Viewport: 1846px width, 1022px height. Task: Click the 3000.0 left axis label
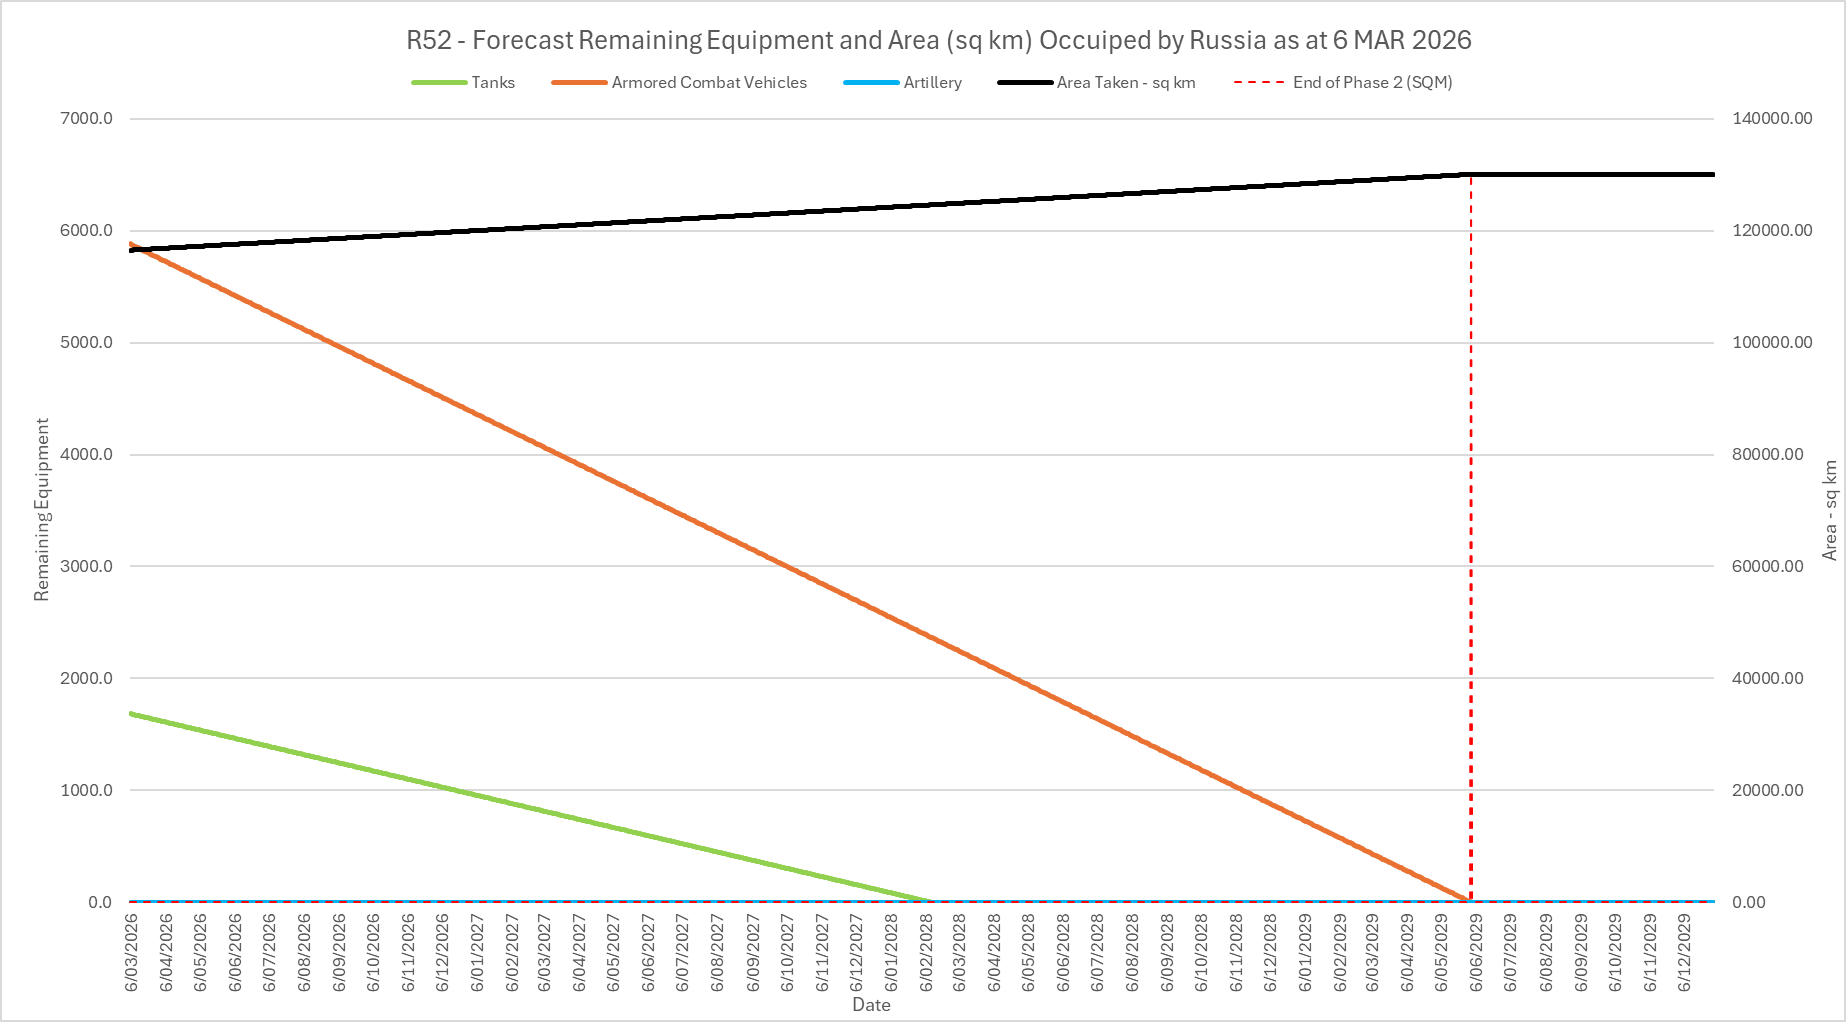click(87, 566)
